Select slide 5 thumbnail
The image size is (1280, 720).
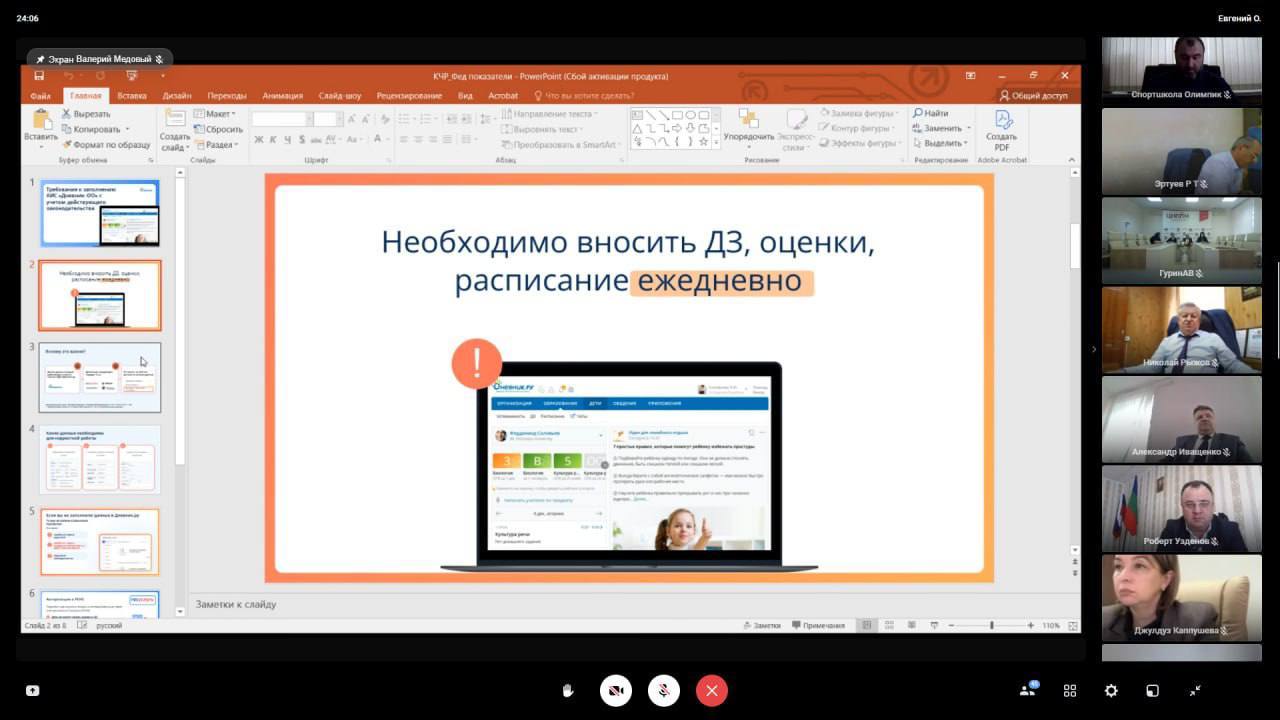point(99,541)
